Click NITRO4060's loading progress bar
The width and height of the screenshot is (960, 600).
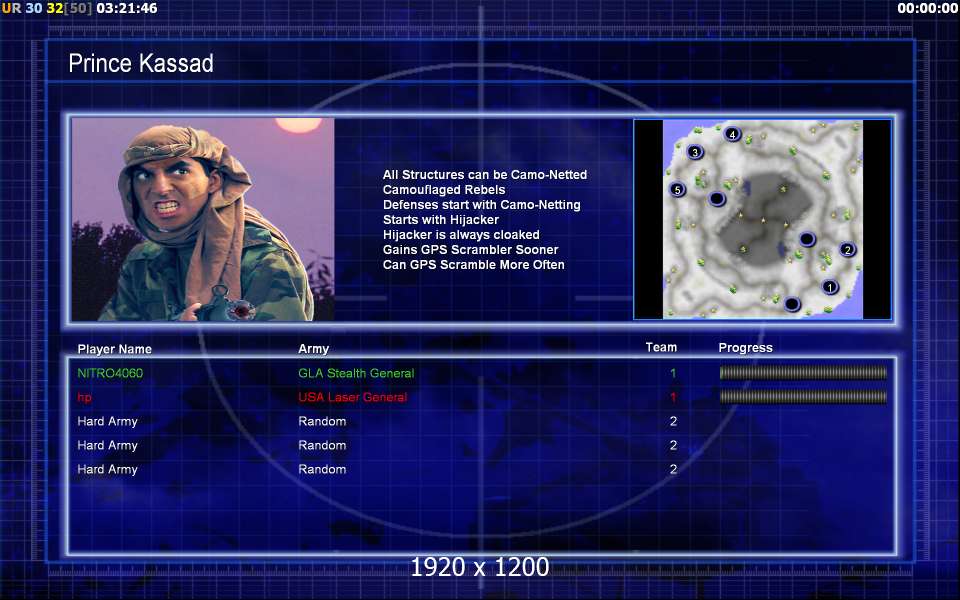coord(803,372)
